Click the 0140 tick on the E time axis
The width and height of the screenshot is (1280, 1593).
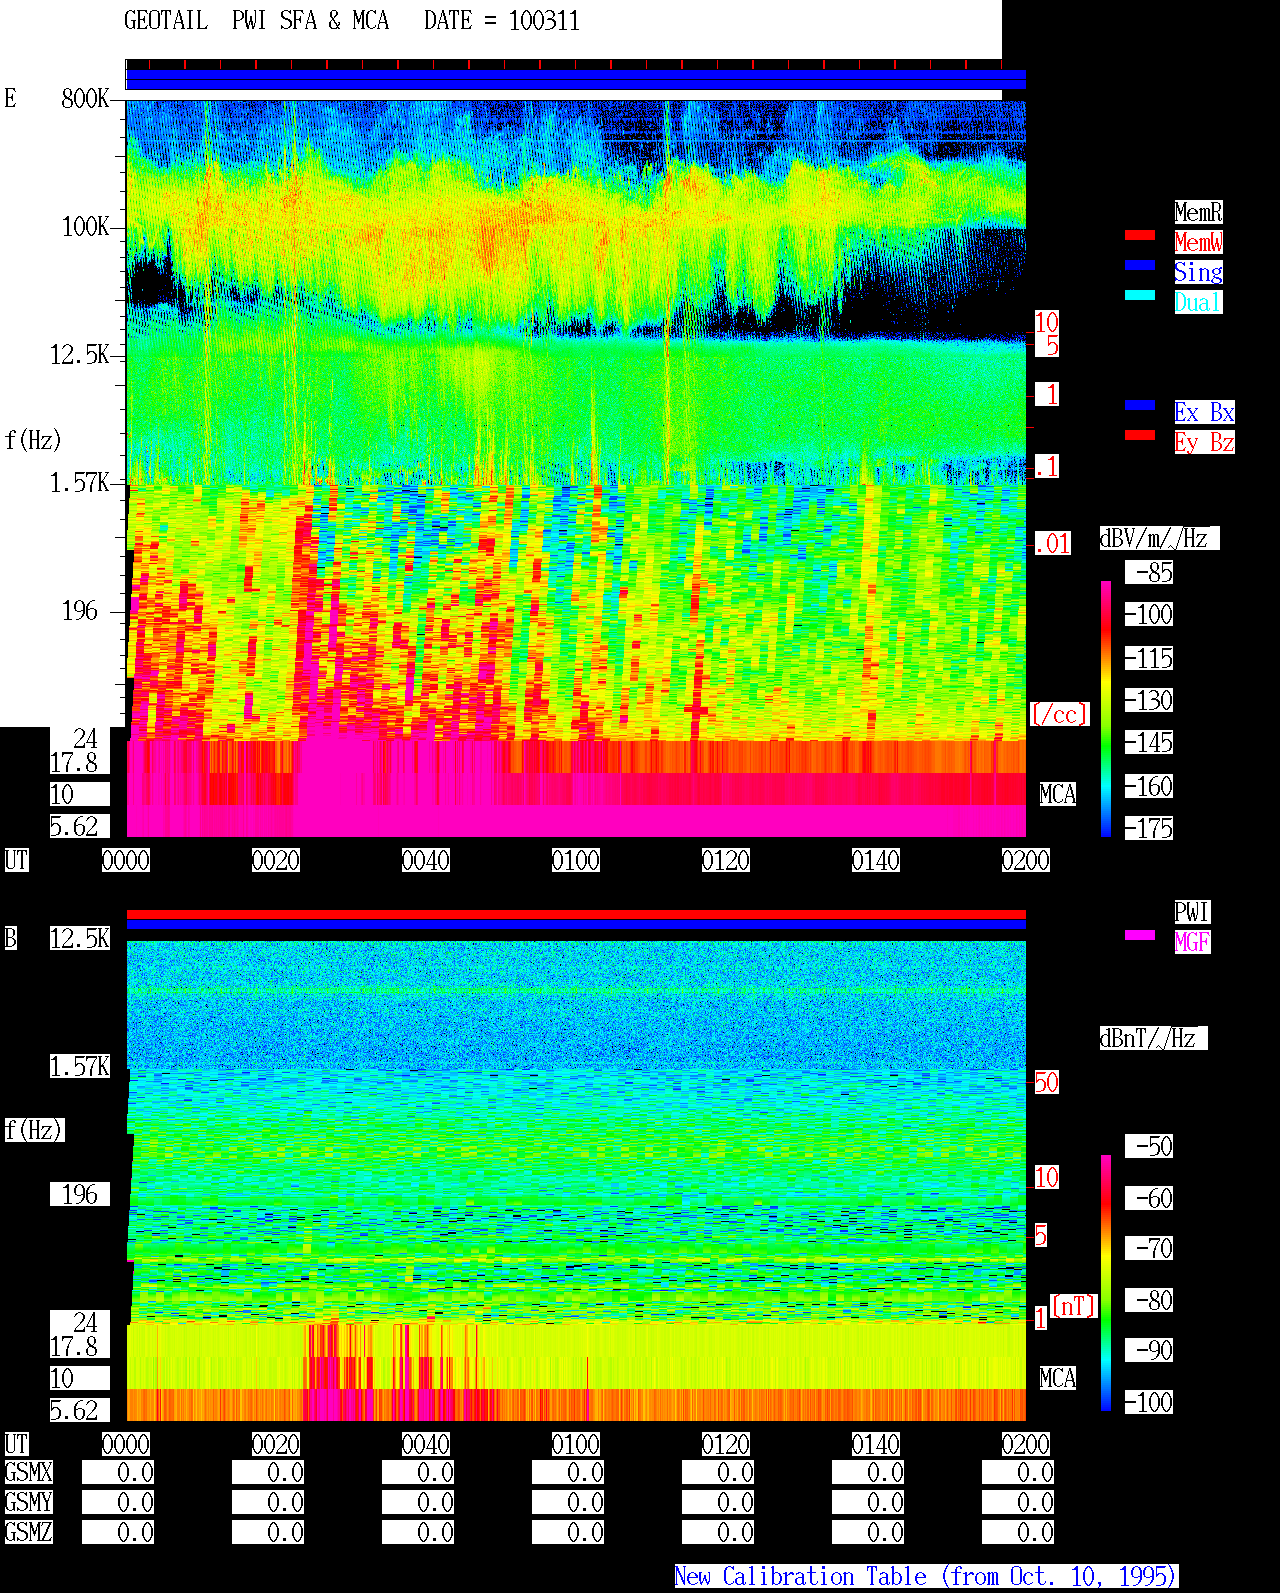(x=876, y=860)
